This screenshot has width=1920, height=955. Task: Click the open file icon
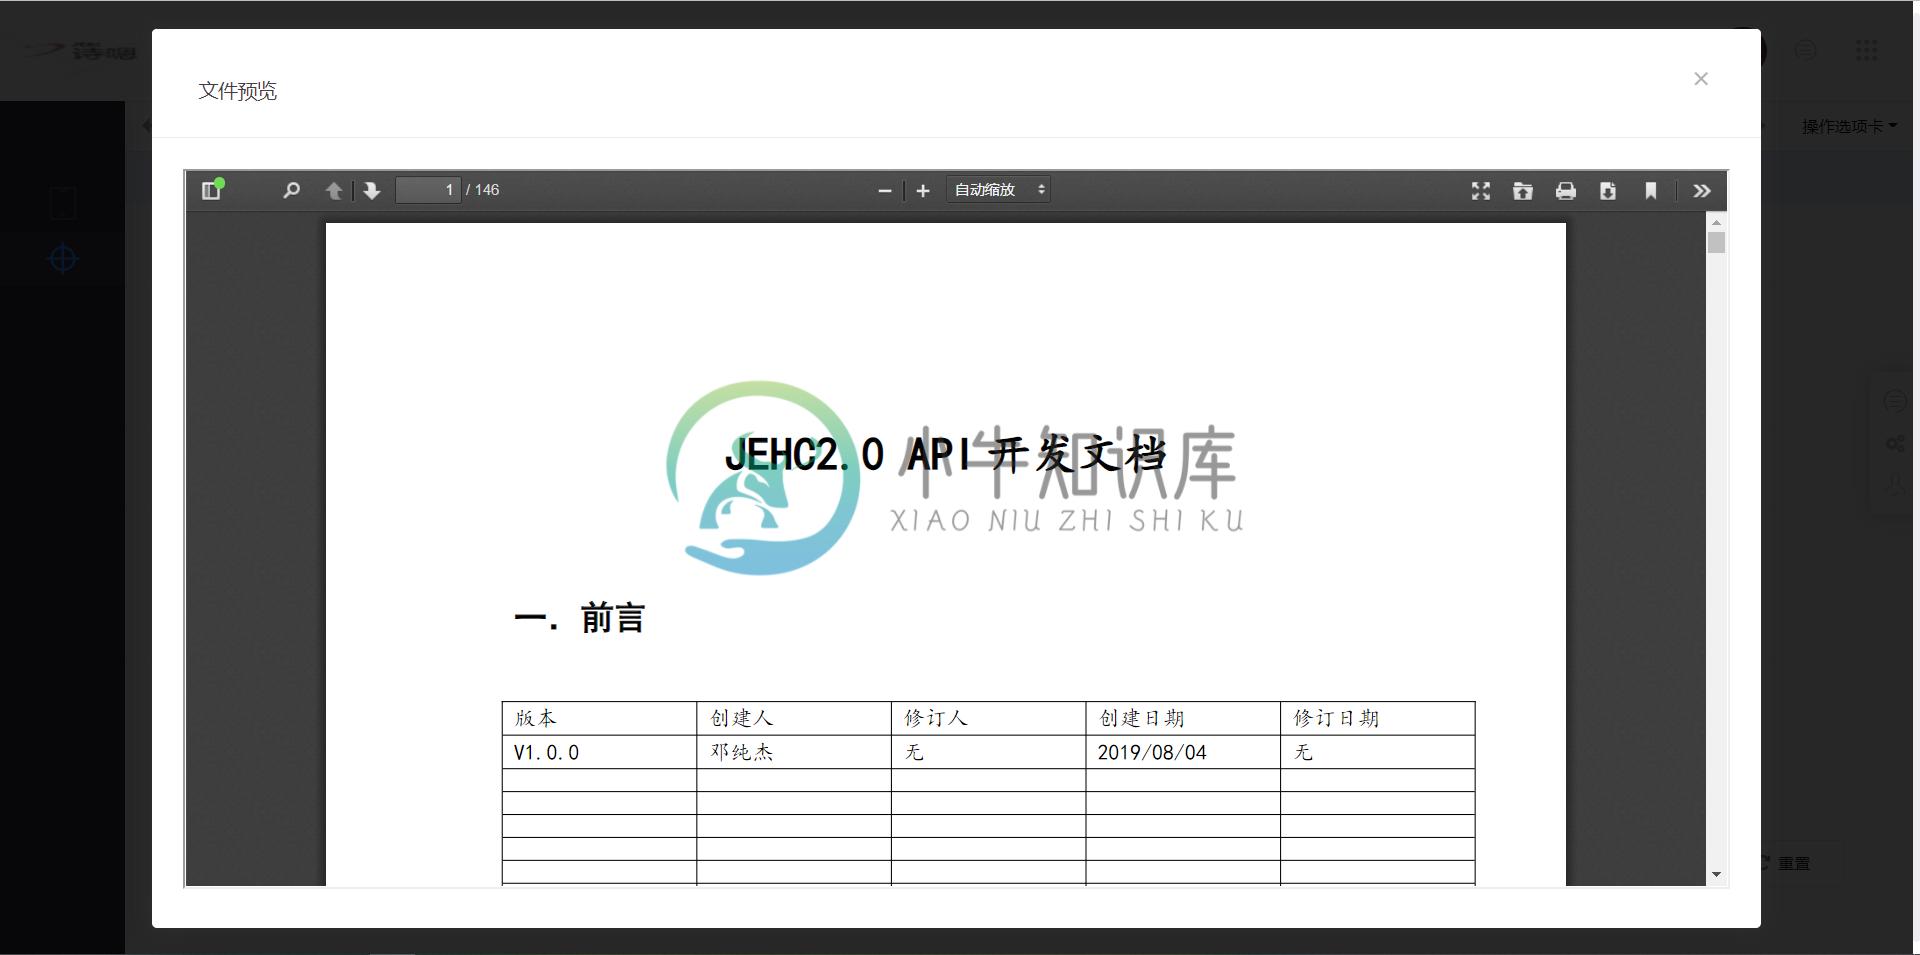tap(1523, 191)
